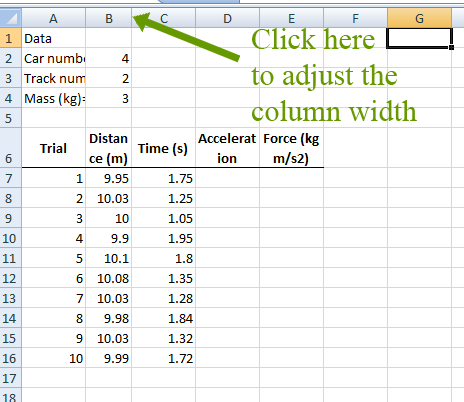Select row 17 header

(11, 378)
